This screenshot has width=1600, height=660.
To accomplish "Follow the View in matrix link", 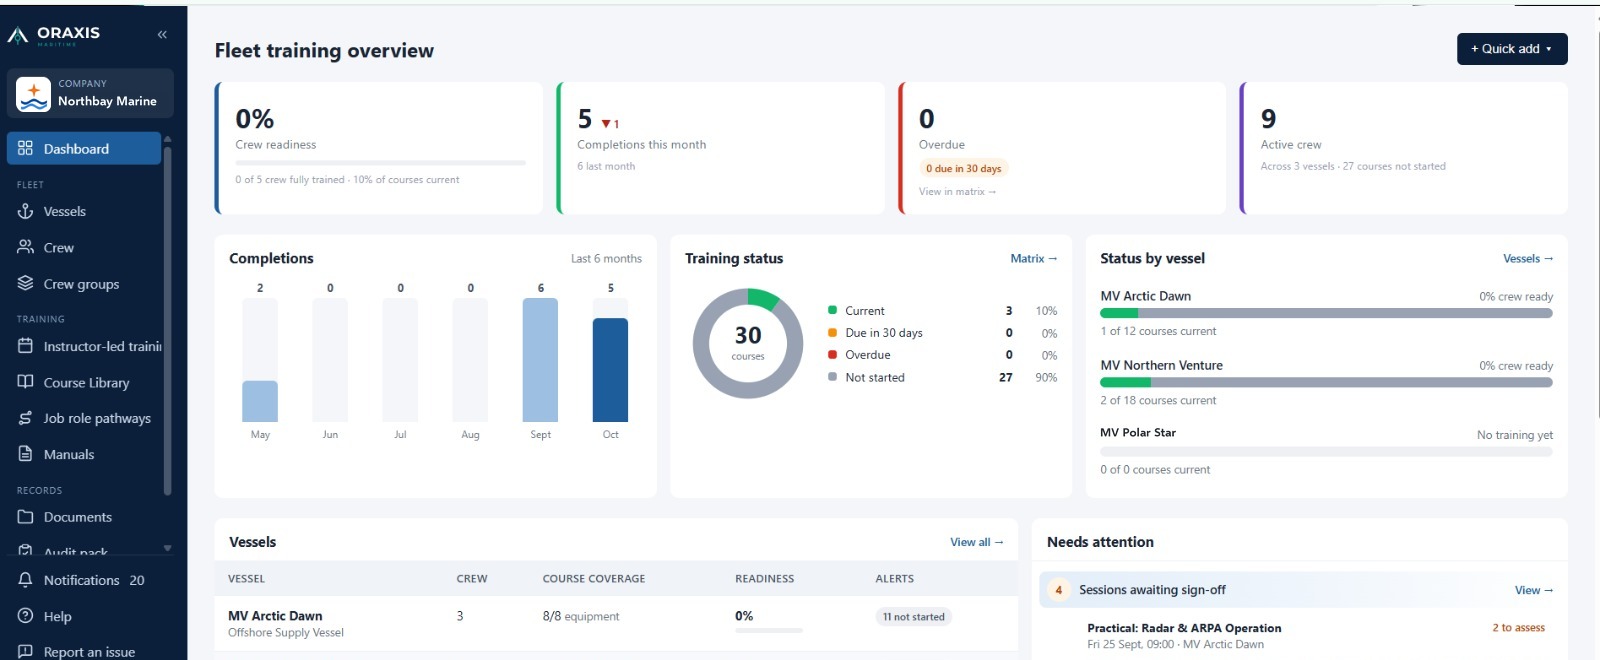I will pos(957,191).
